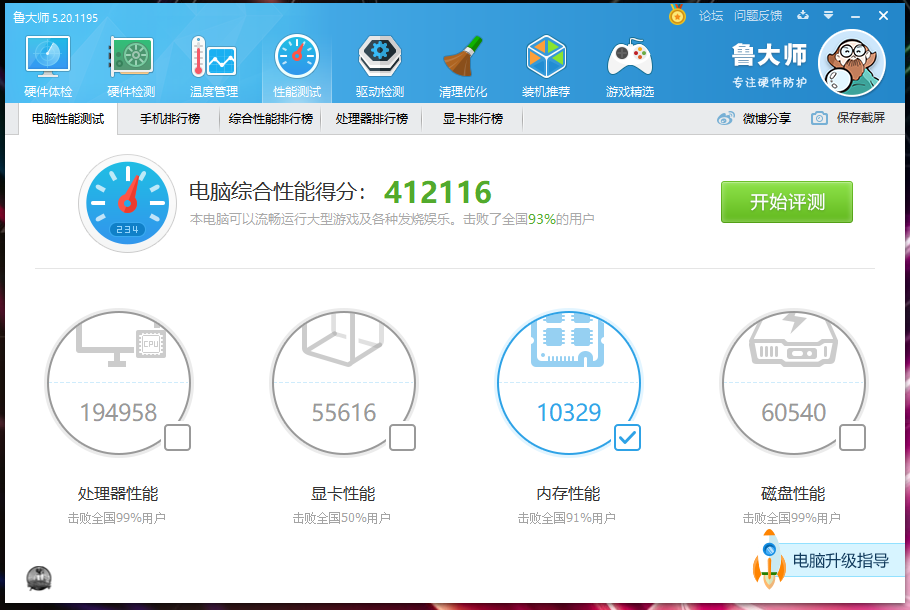The image size is (910, 610).
Task: Uncheck the 内存性能 checkbox
Action: 626,437
